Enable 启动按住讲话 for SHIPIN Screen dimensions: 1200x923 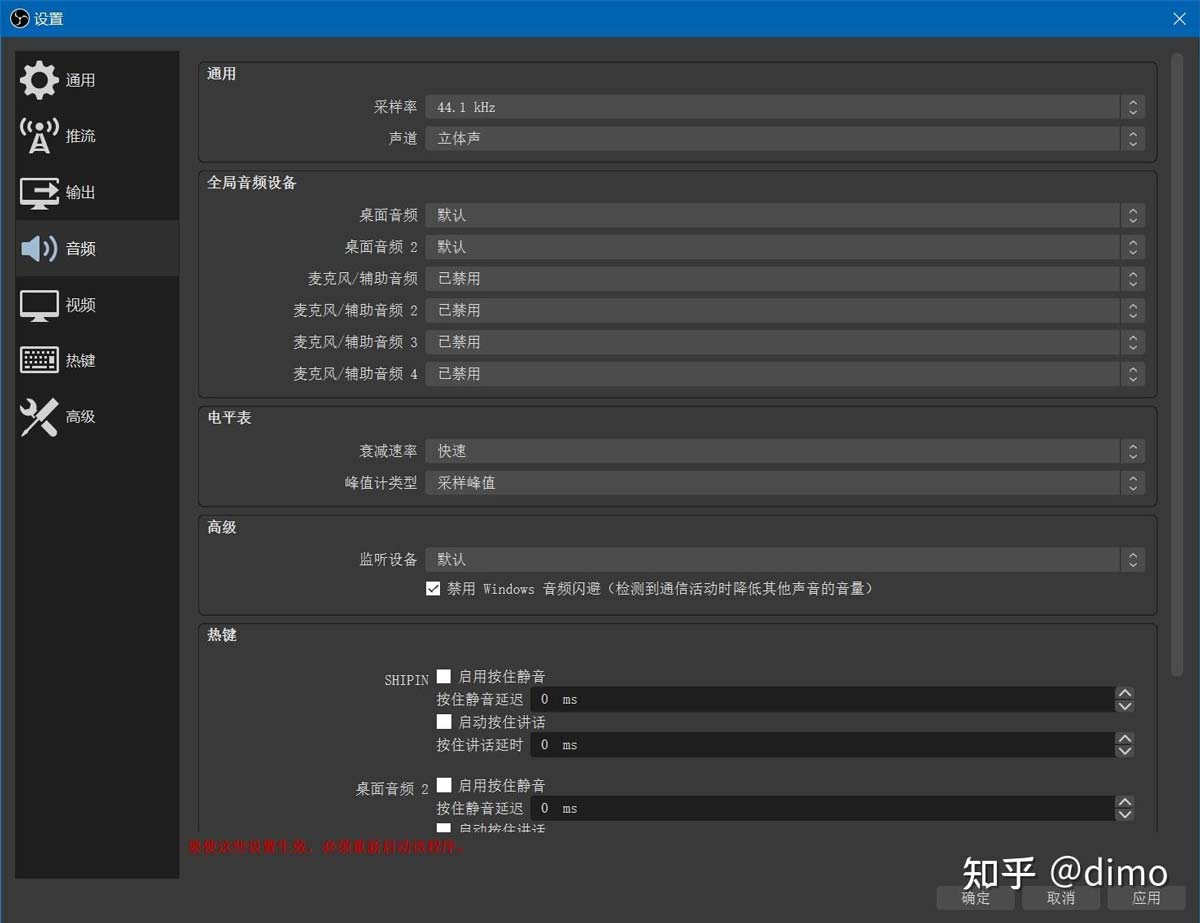pos(443,721)
